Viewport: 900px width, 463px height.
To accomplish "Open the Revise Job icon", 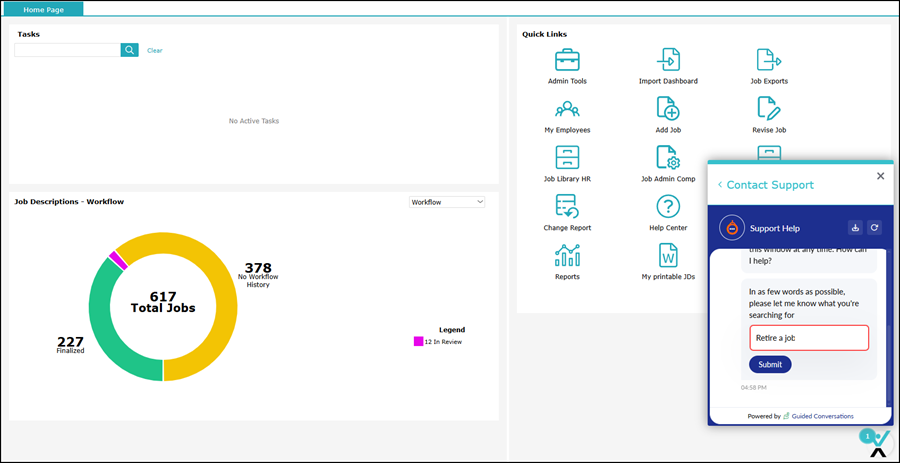I will tap(768, 109).
